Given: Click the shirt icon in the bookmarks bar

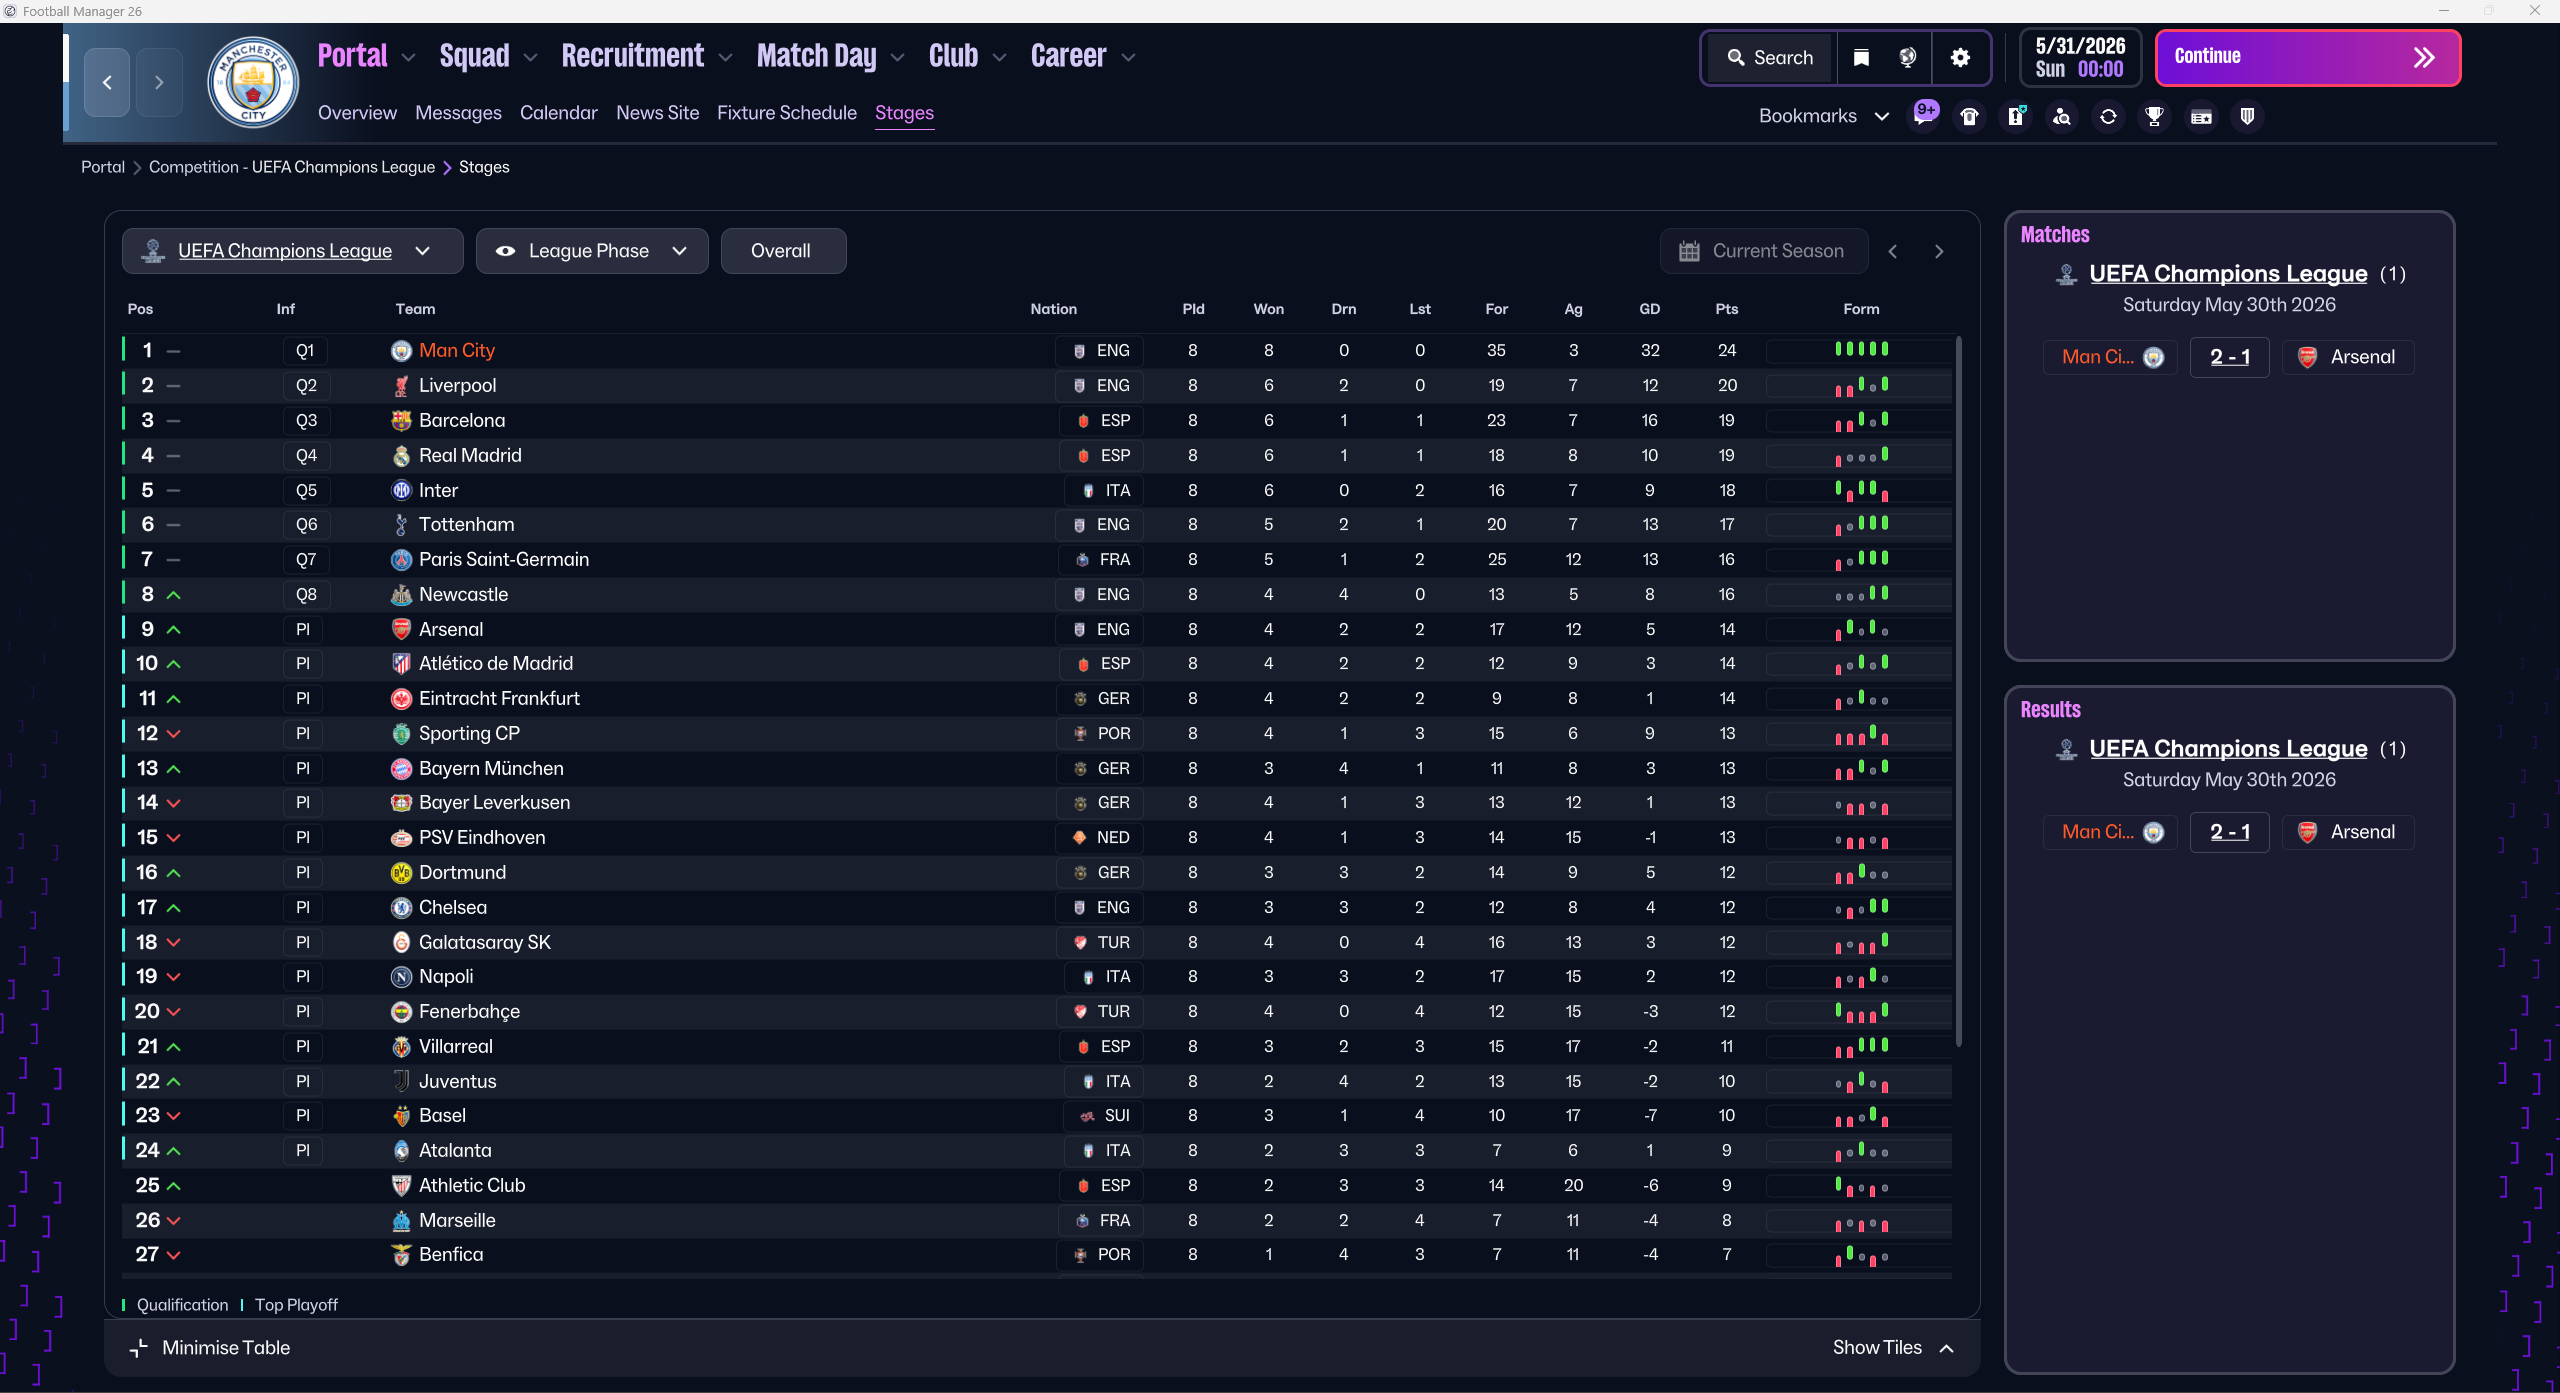Looking at the screenshot, I should pos(1969,117).
